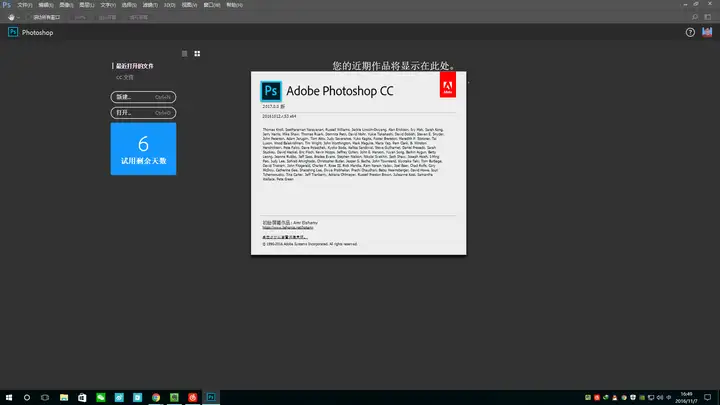
Task: Select the CC 文件 tab
Action: click(x=124, y=77)
